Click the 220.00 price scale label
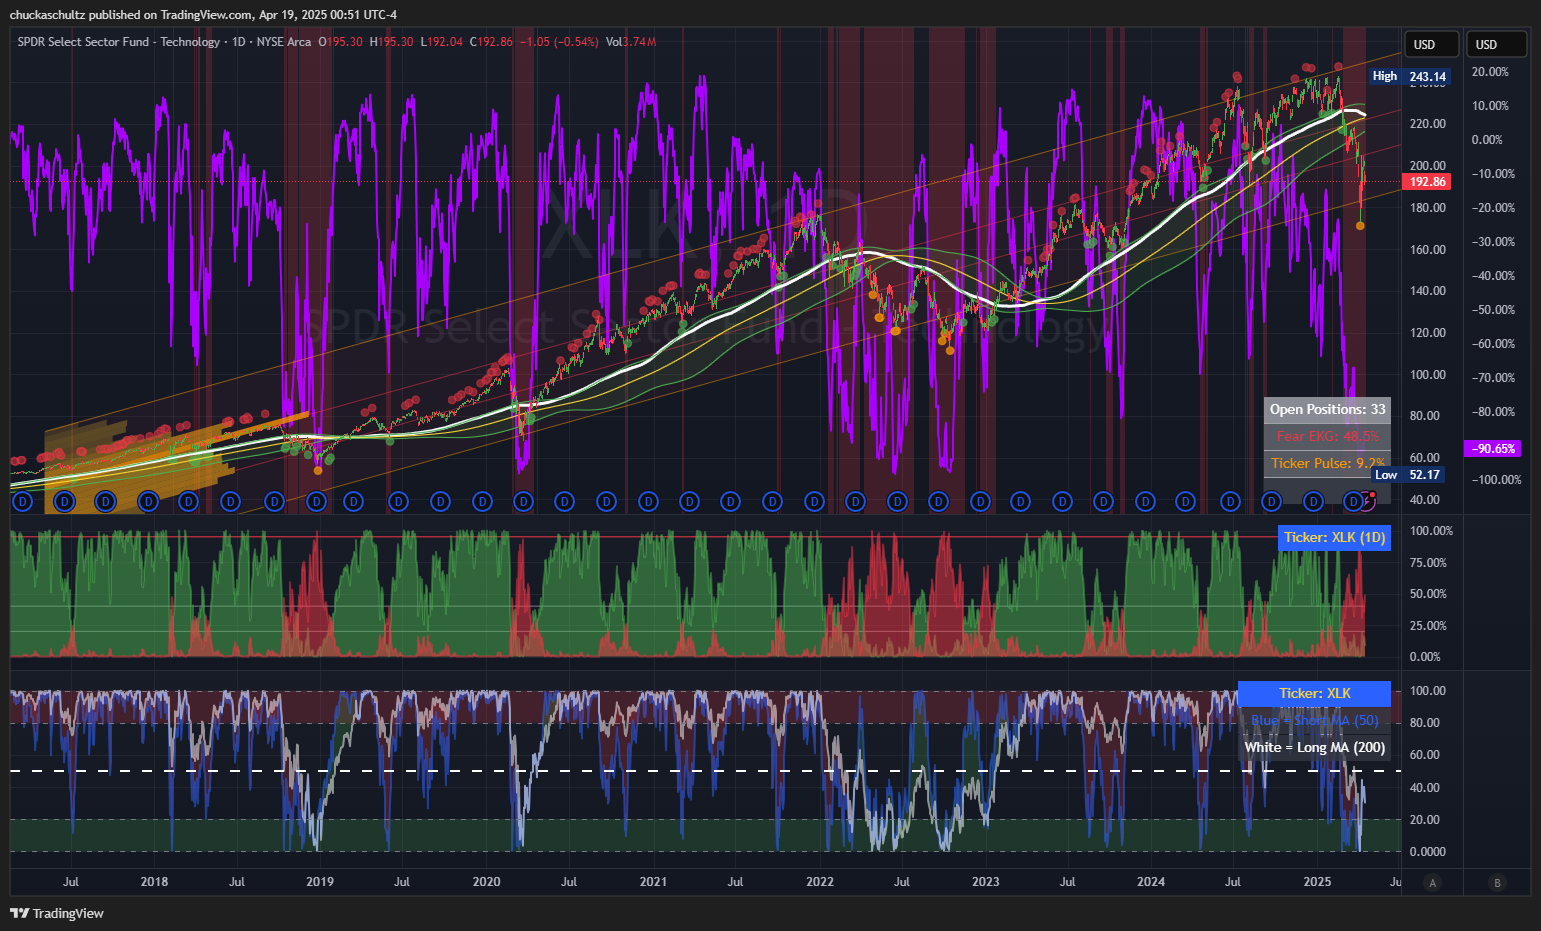The height and width of the screenshot is (931, 1541). pyautogui.click(x=1428, y=124)
